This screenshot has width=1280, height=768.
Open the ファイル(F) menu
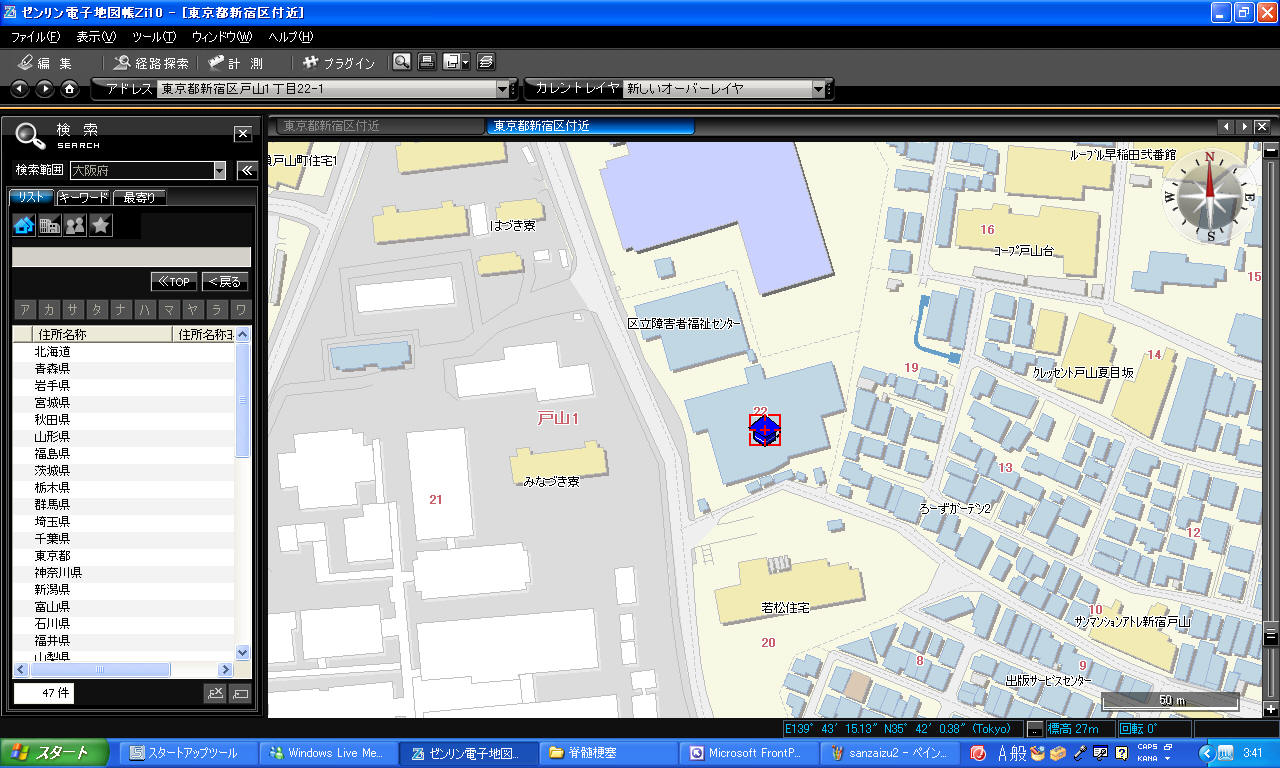point(35,37)
